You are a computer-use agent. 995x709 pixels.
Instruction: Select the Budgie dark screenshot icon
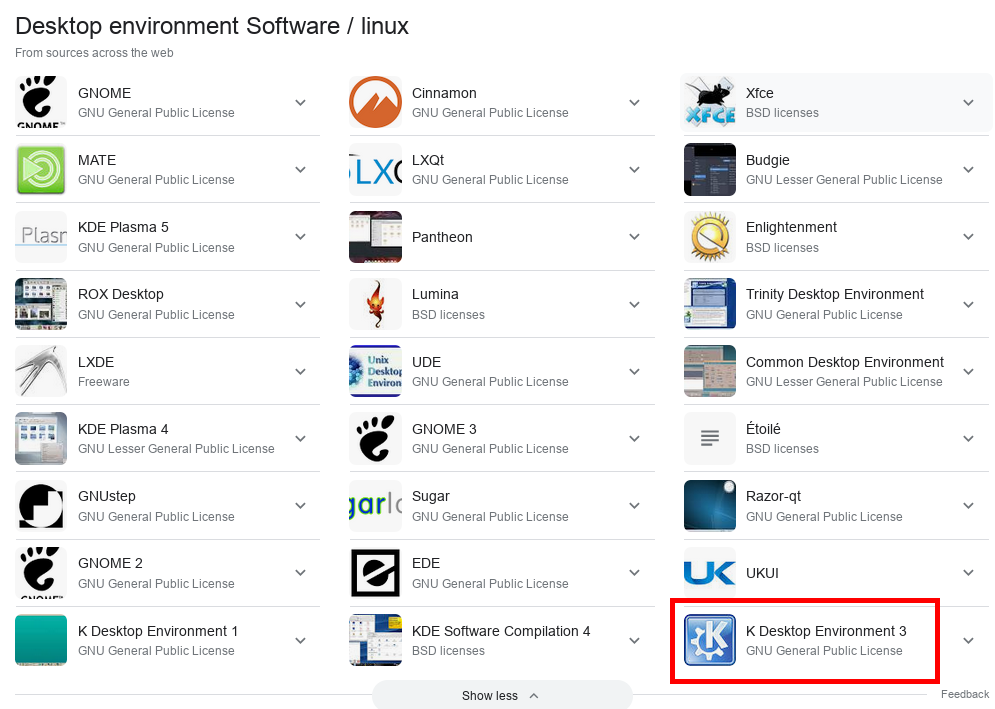pyautogui.click(x=709, y=169)
